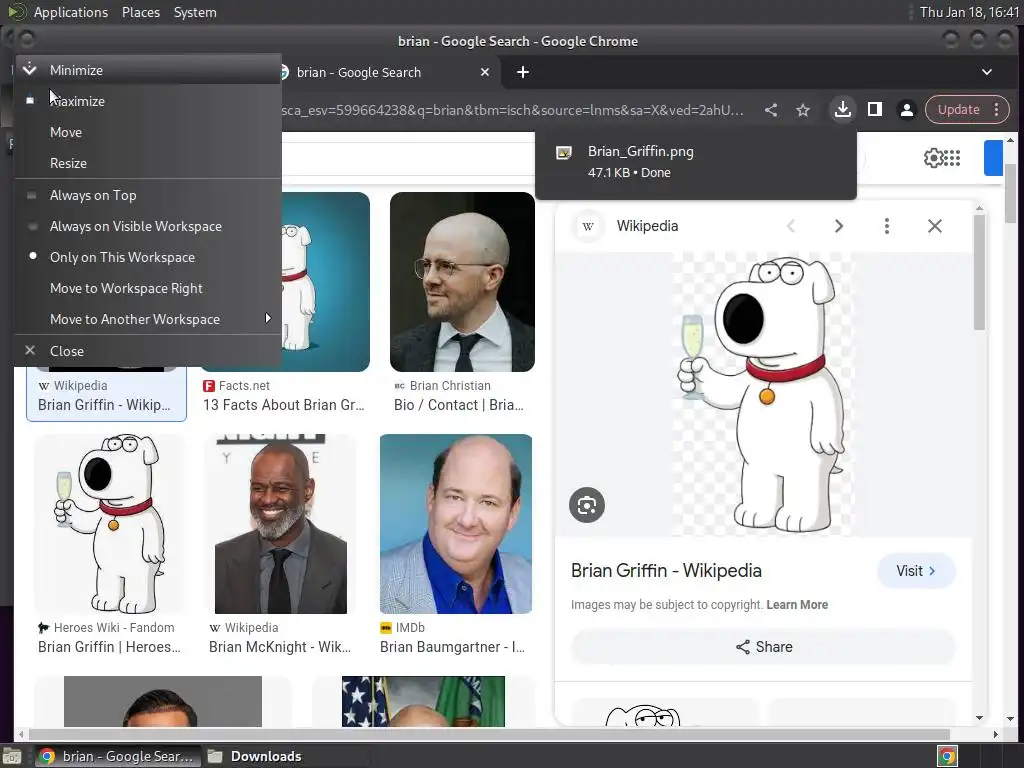The height and width of the screenshot is (768, 1024).
Task: Toggle Chrome side panel icon
Action: (x=874, y=110)
